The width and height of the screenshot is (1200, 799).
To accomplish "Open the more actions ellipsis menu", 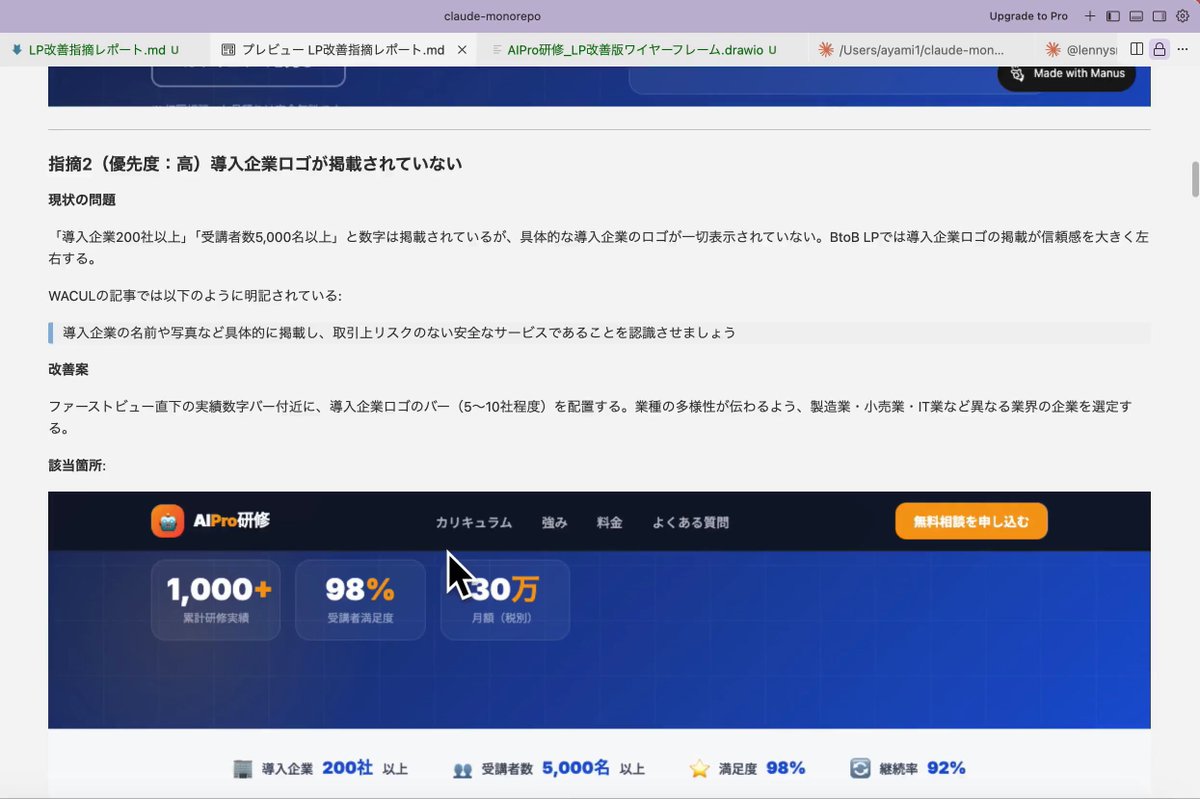I will click(1182, 49).
